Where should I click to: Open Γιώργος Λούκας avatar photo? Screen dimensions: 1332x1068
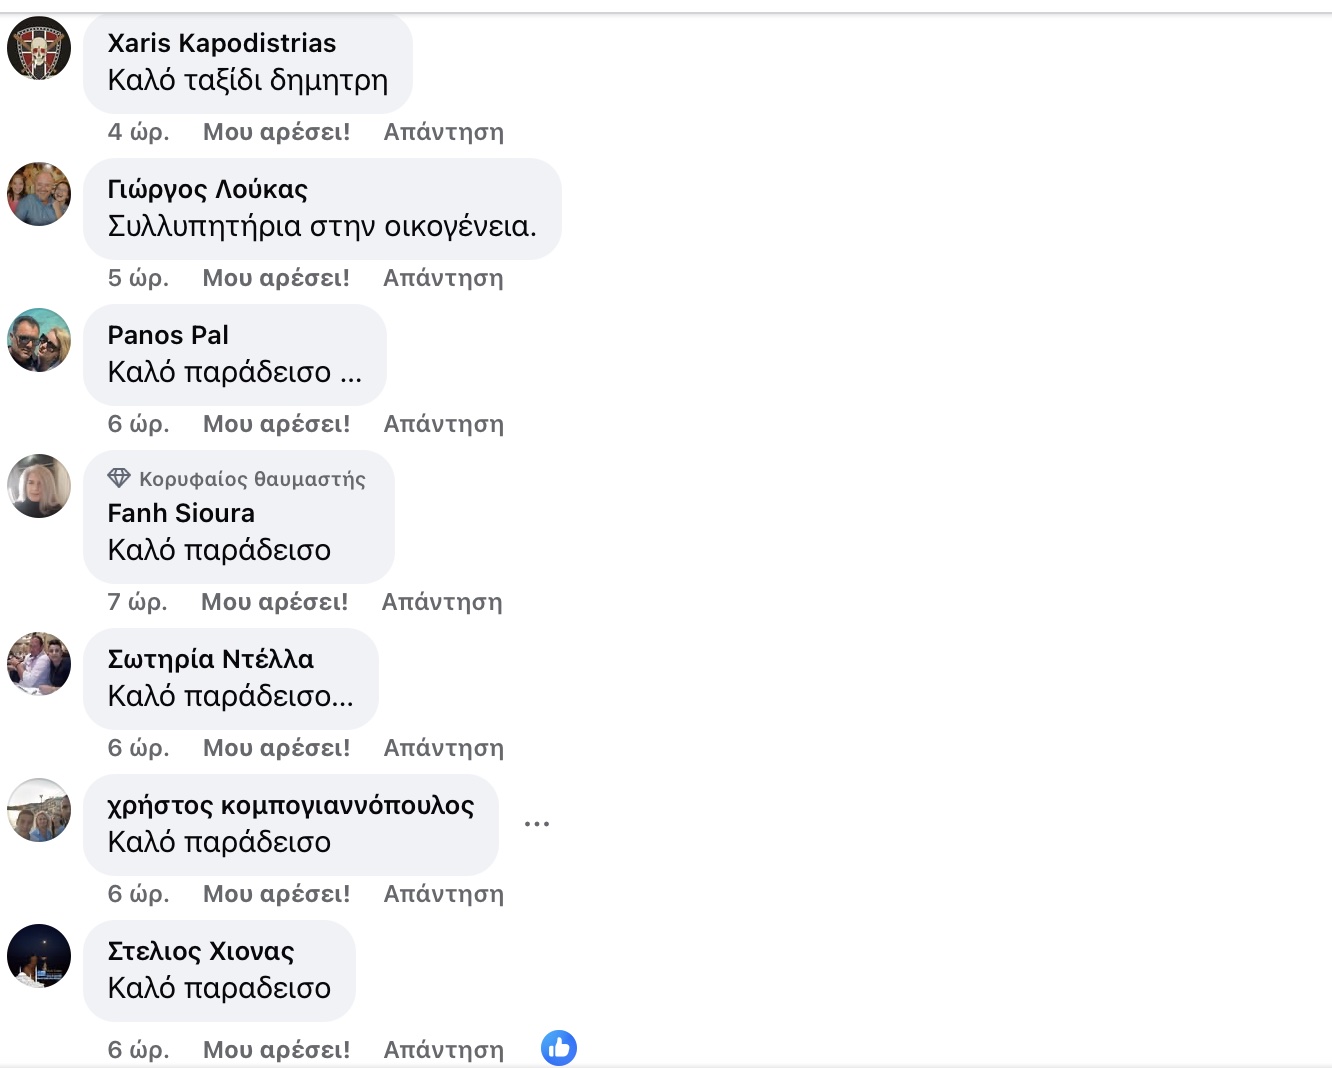tap(39, 194)
